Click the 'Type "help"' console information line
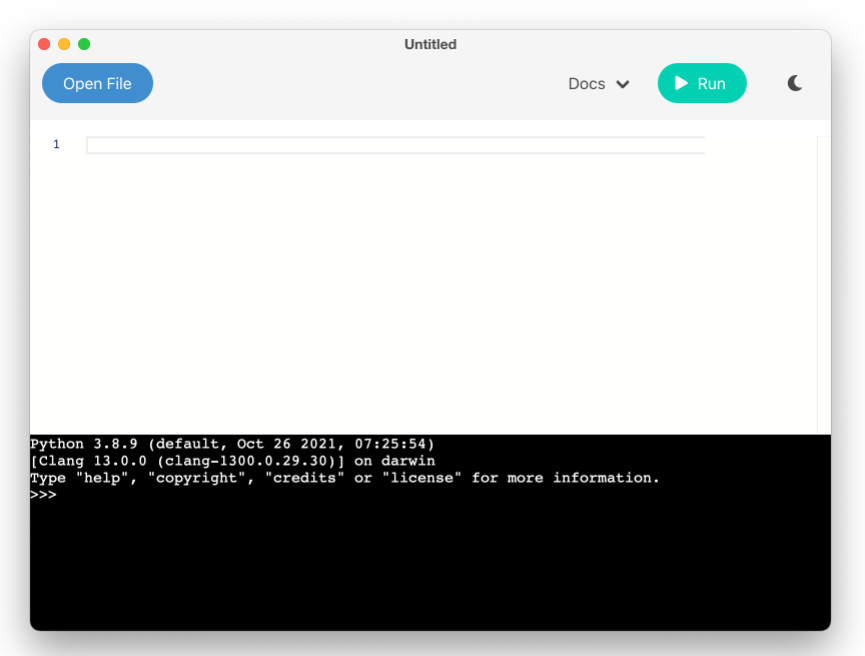The height and width of the screenshot is (656, 865). (345, 478)
